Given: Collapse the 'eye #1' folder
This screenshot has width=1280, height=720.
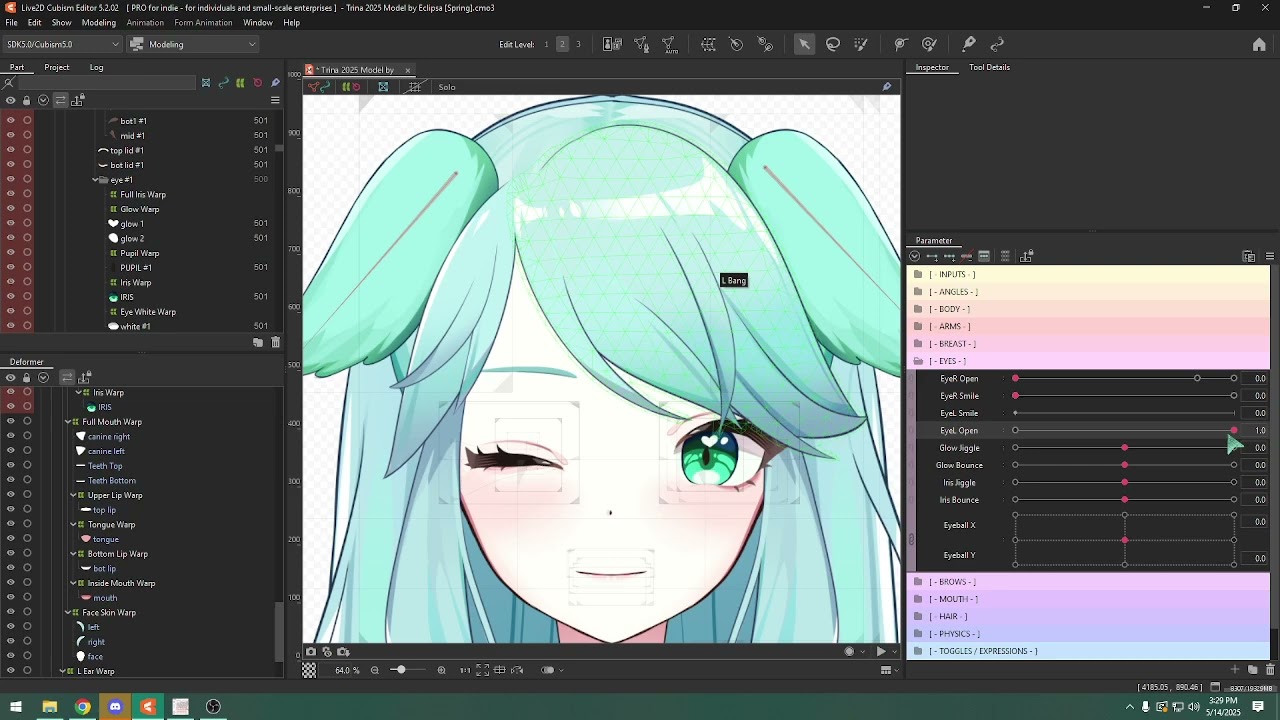Looking at the screenshot, I should pyautogui.click(x=95, y=180).
